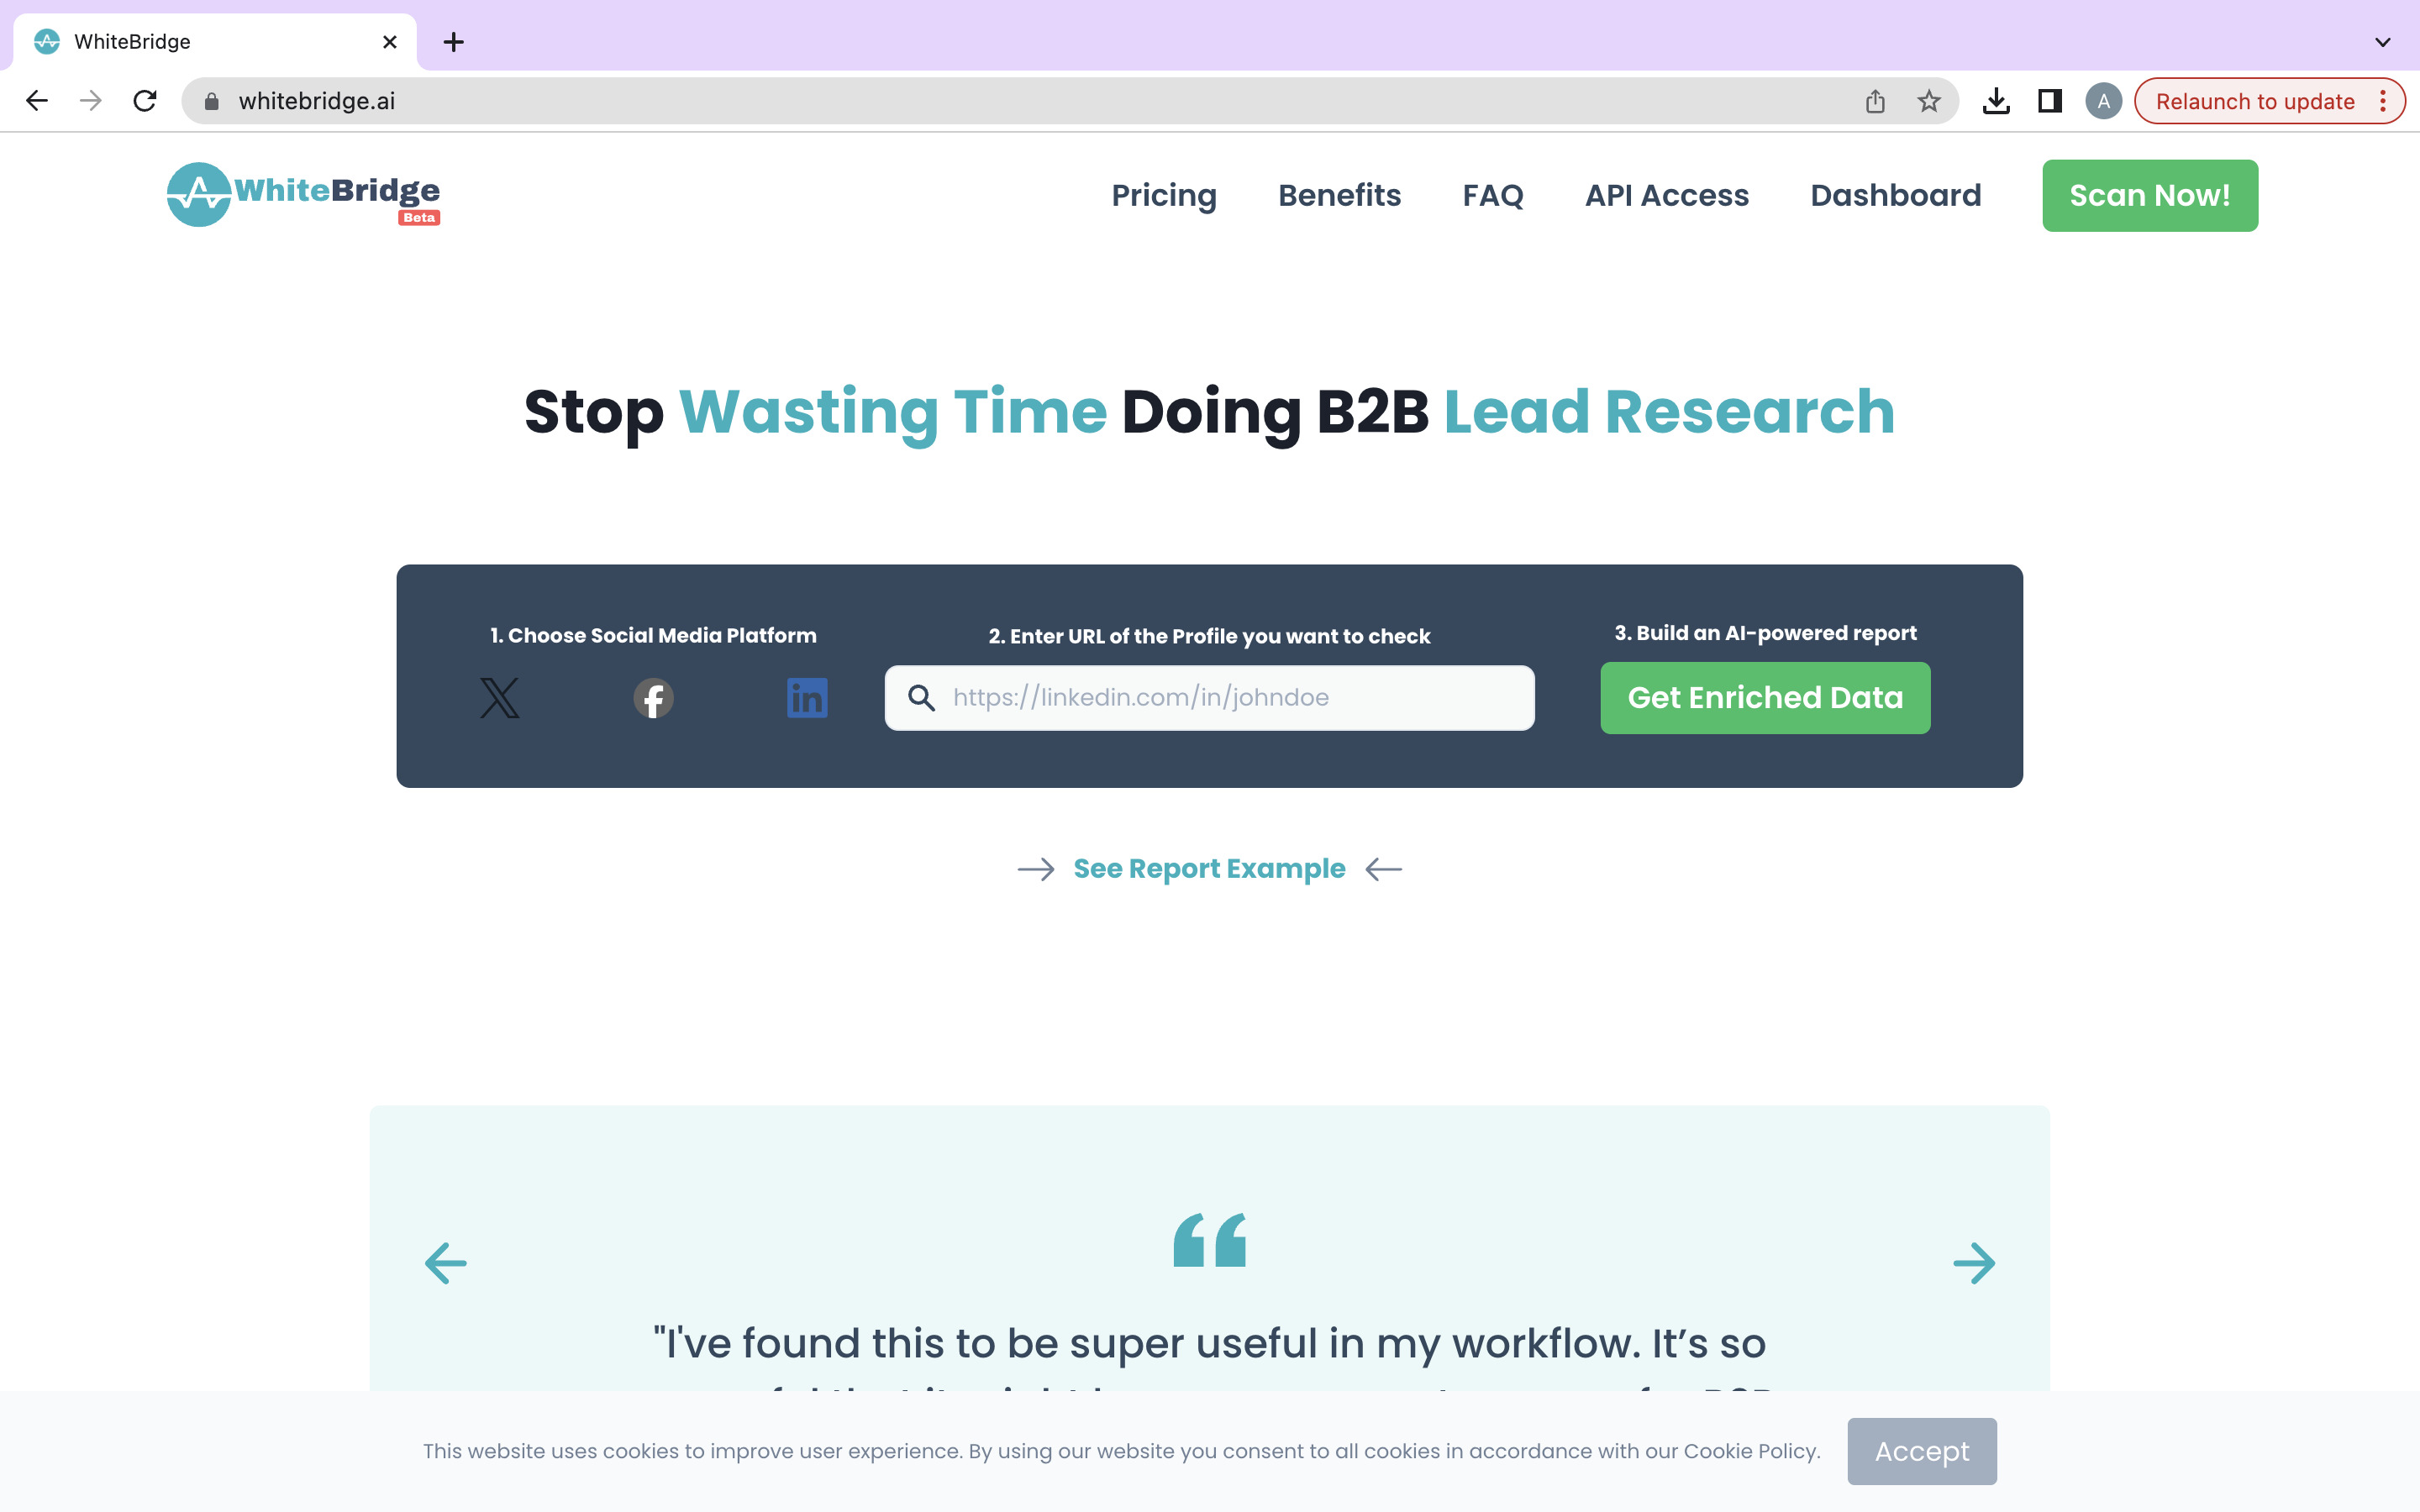Image resolution: width=2420 pixels, height=1512 pixels.
Task: Choose the Facebook platform icon
Action: (x=653, y=697)
